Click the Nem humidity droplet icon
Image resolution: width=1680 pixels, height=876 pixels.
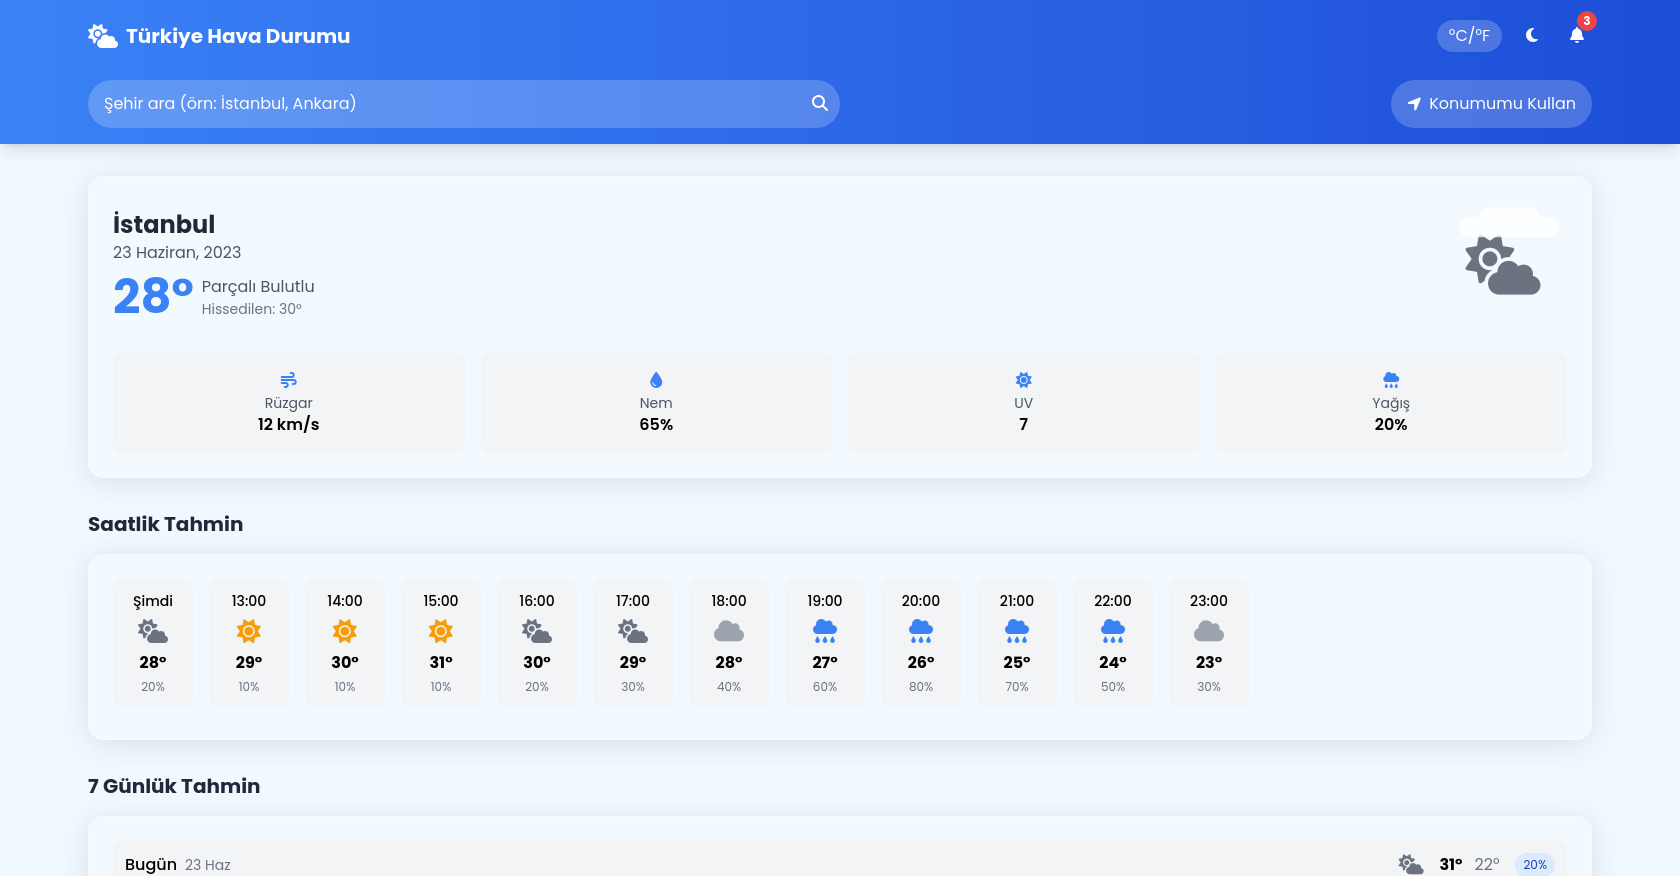(x=656, y=380)
